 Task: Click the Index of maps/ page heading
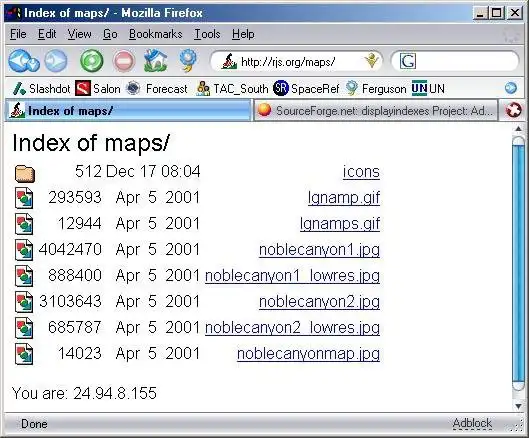[x=91, y=143]
